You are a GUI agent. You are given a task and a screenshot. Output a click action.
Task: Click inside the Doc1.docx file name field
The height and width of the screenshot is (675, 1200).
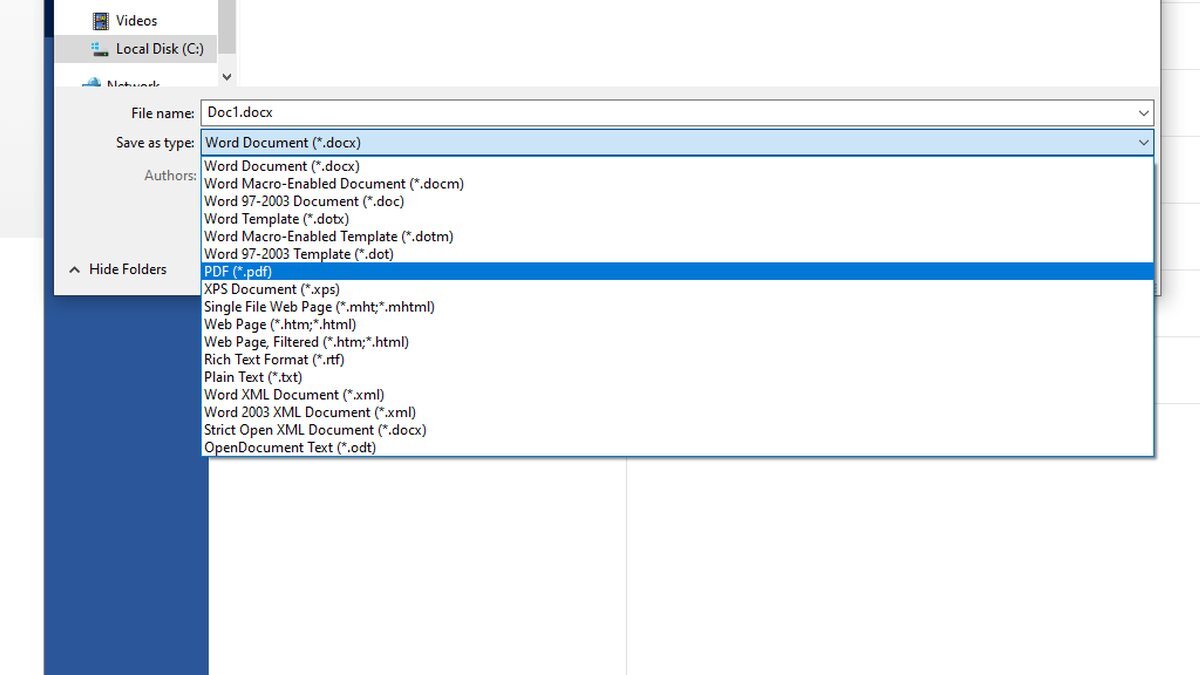click(x=400, y=112)
